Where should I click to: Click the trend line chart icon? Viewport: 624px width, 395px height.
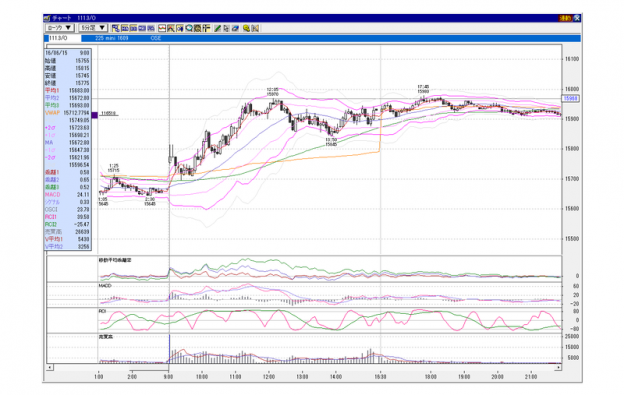[x=171, y=28]
